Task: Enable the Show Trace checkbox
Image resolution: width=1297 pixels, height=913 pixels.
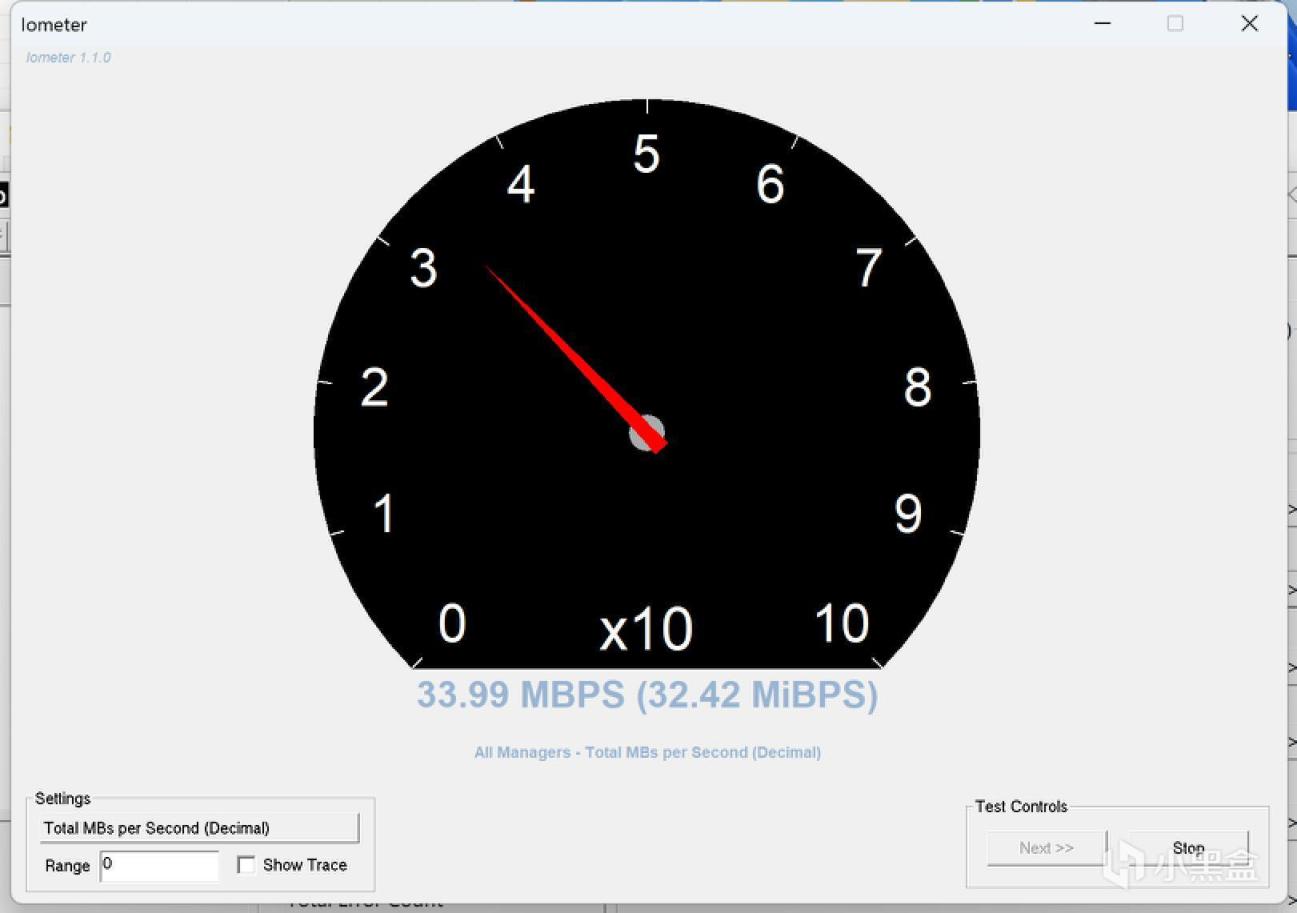Action: pyautogui.click(x=246, y=865)
